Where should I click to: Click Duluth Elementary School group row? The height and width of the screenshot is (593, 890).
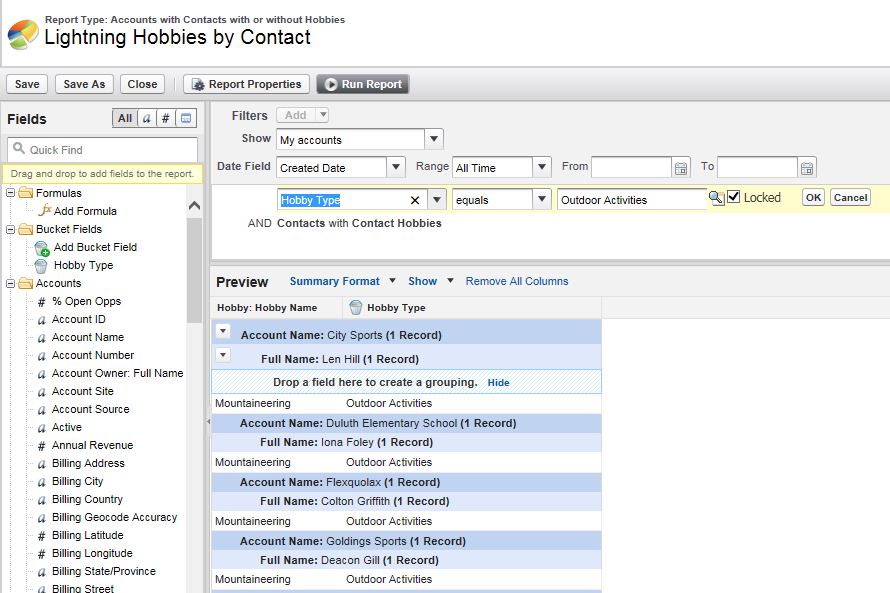click(406, 423)
